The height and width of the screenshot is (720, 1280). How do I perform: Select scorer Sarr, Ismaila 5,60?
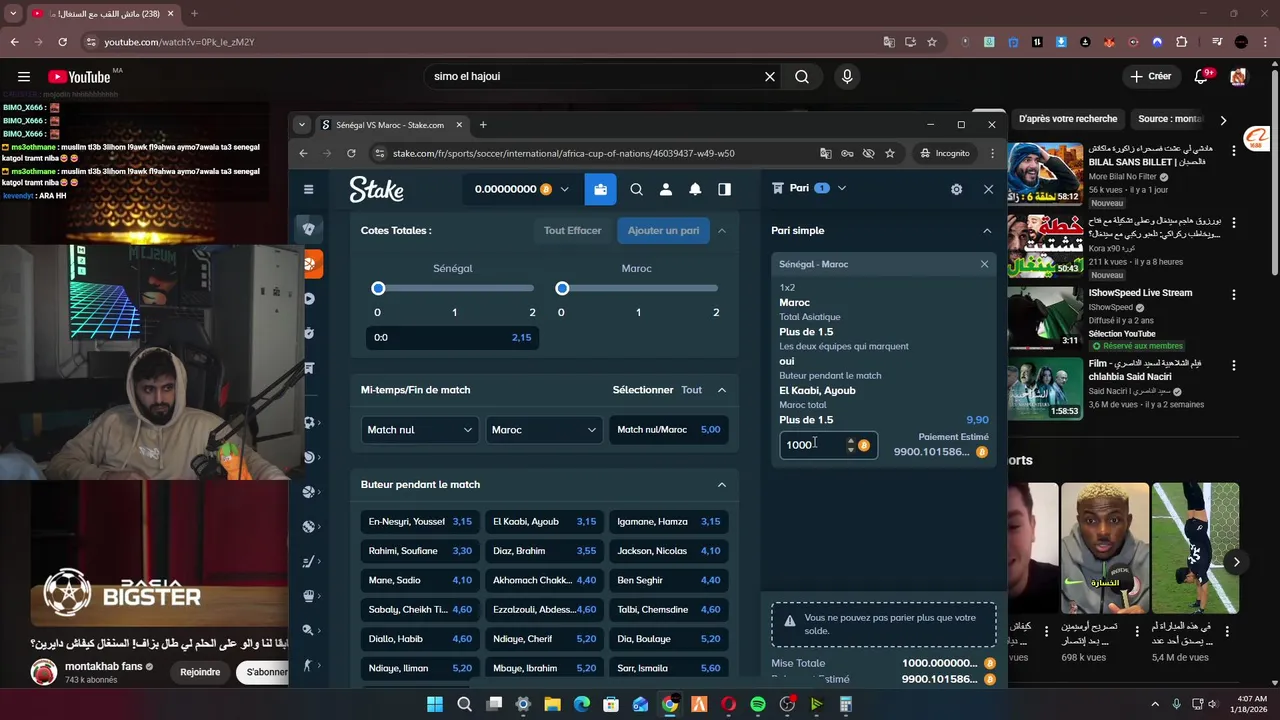tap(668, 668)
